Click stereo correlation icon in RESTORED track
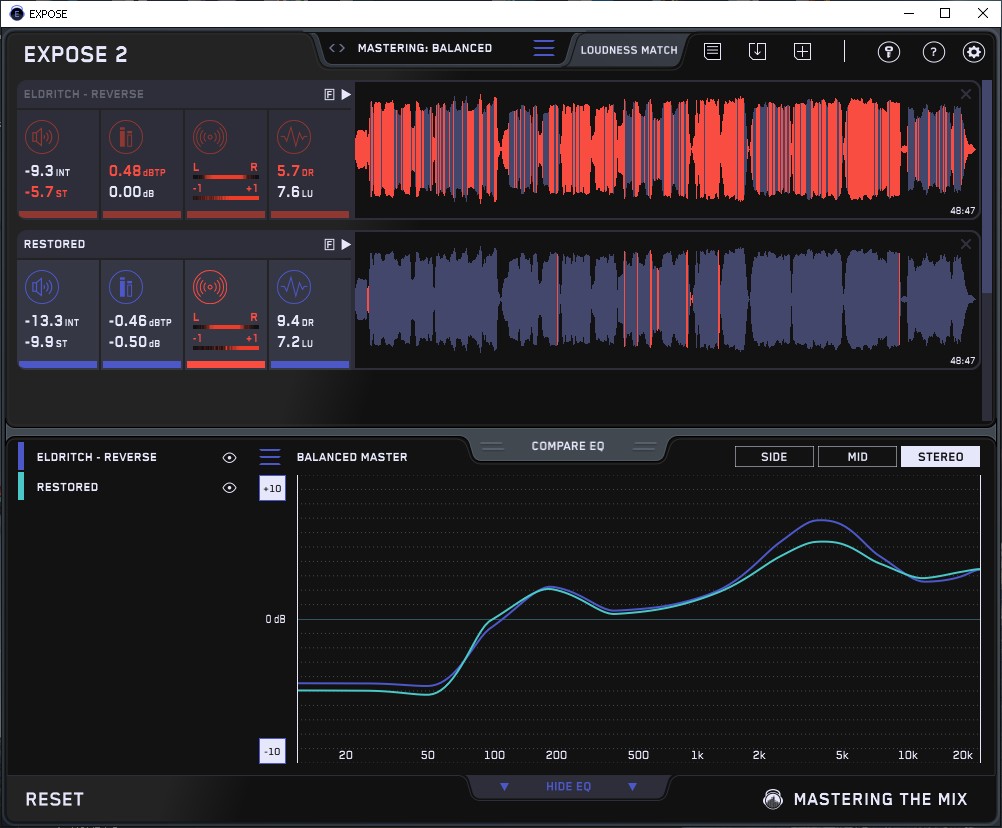 coord(209,288)
